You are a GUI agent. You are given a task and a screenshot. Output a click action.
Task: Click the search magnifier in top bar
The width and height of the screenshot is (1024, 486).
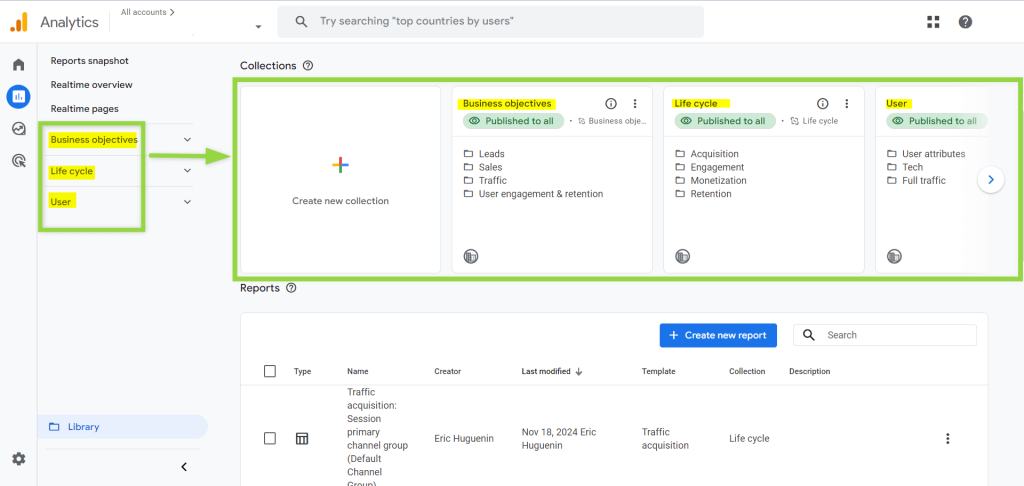coord(301,22)
